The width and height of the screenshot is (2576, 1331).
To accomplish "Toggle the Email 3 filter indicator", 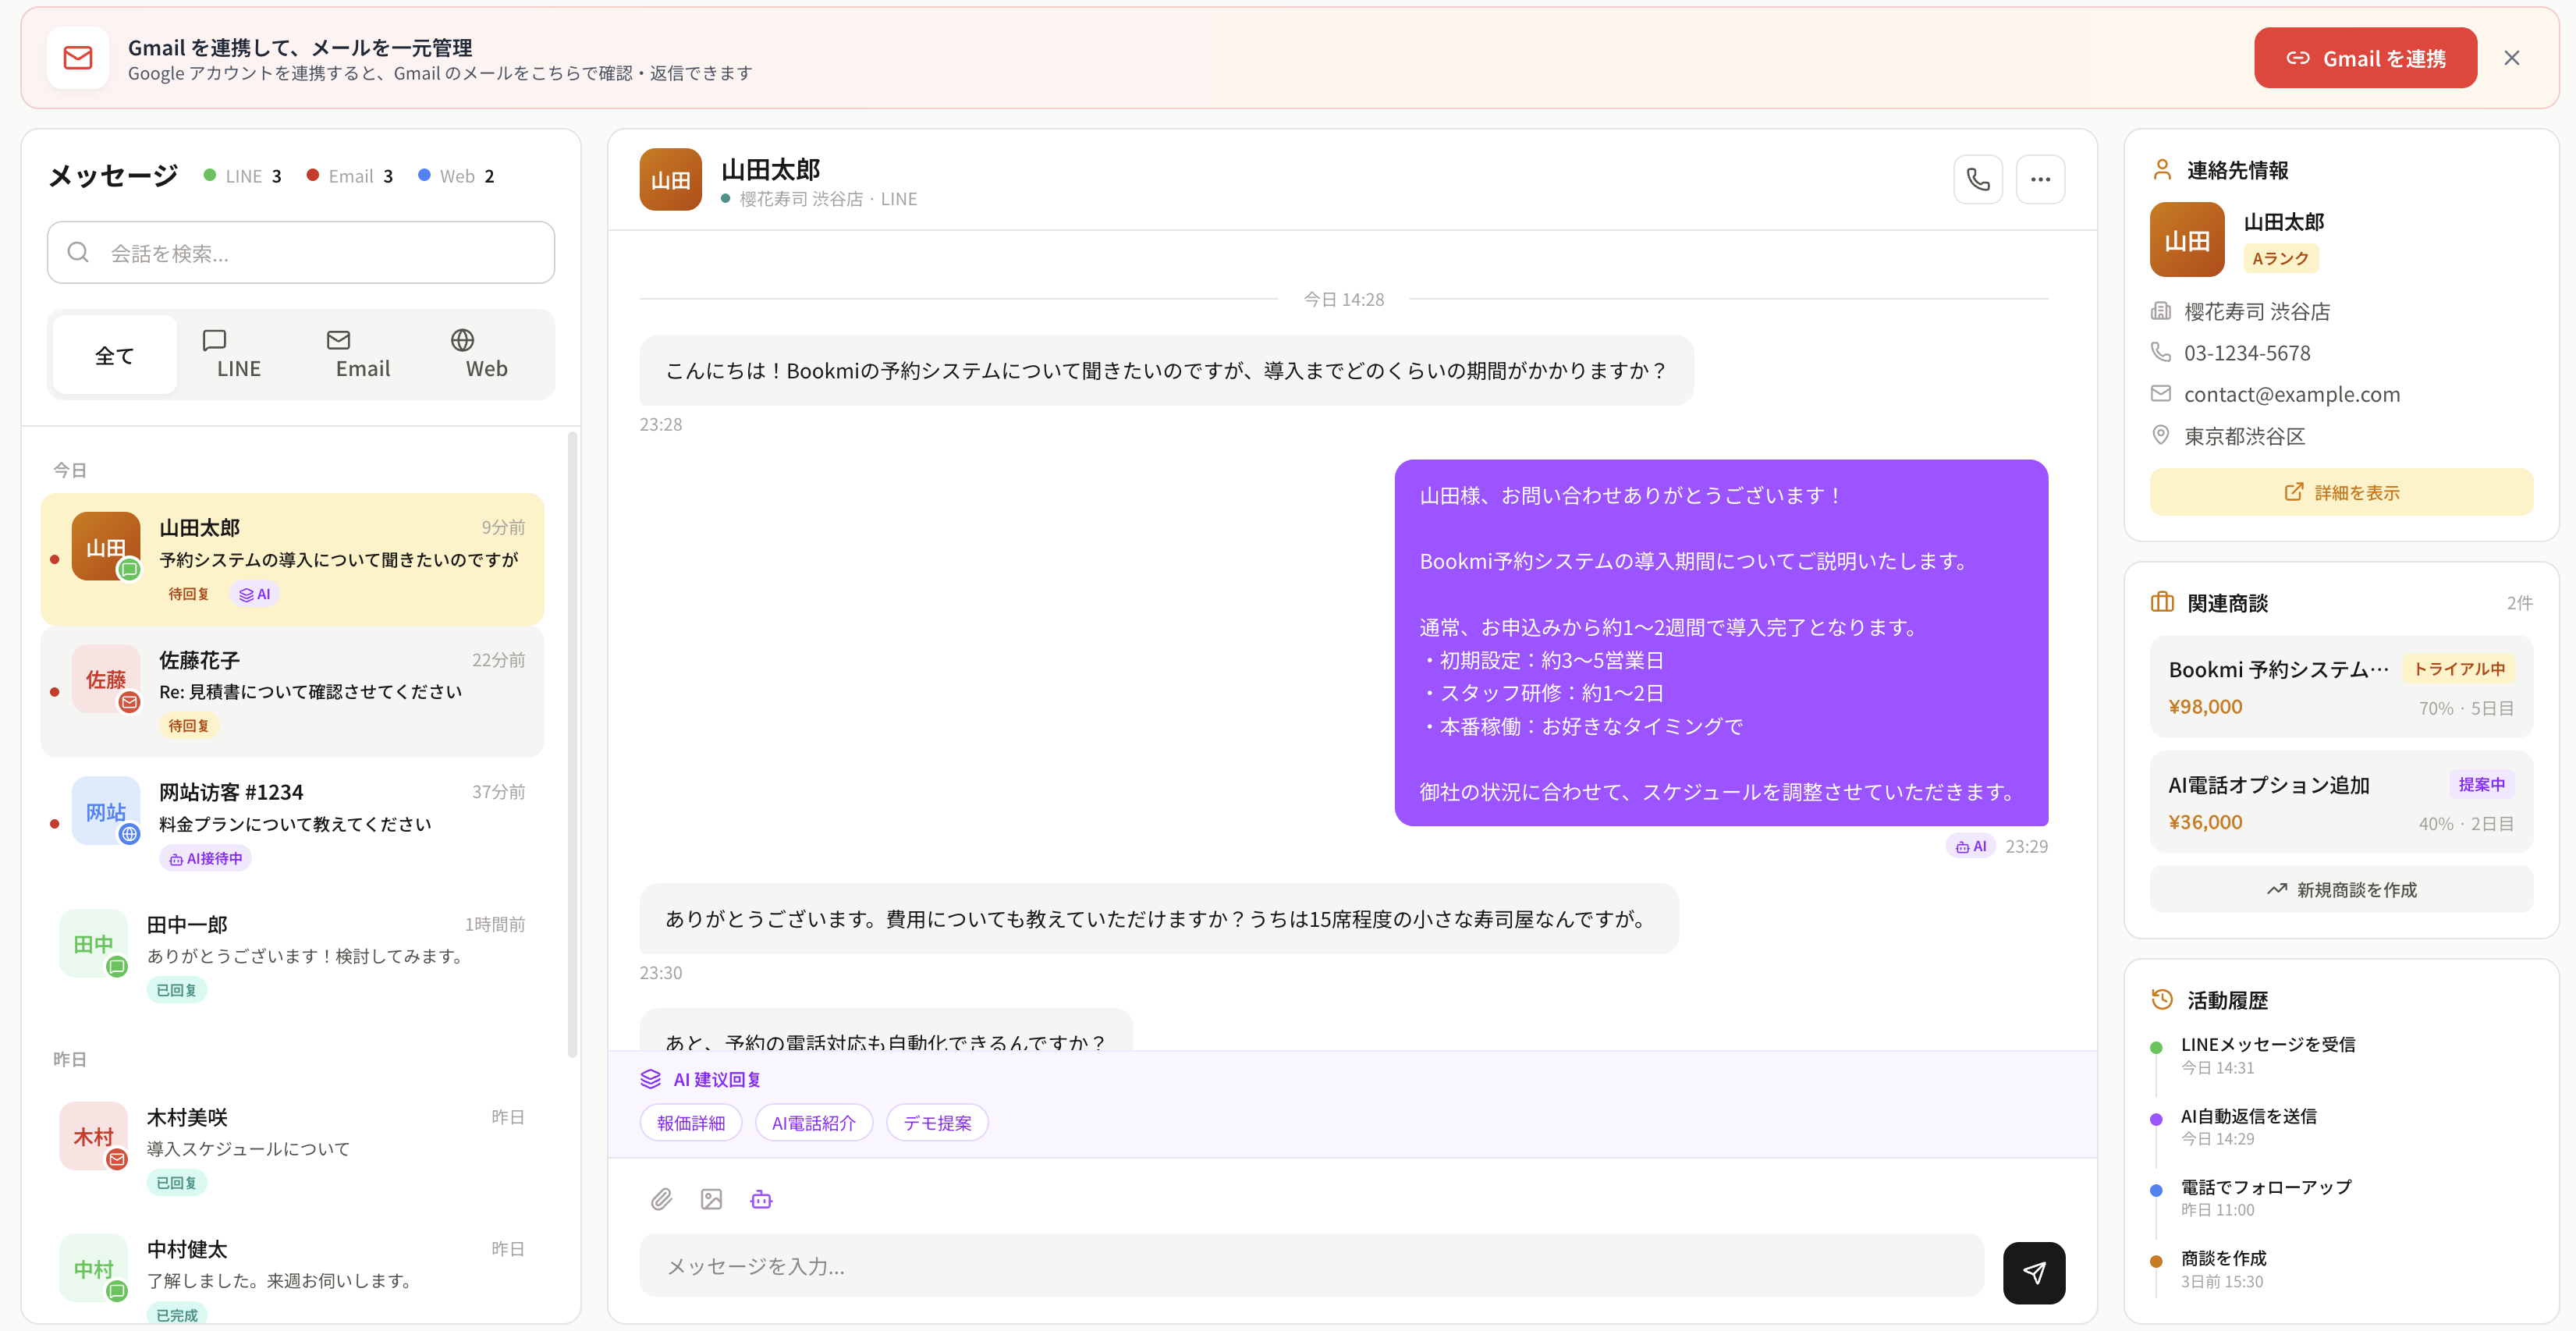I will 349,175.
